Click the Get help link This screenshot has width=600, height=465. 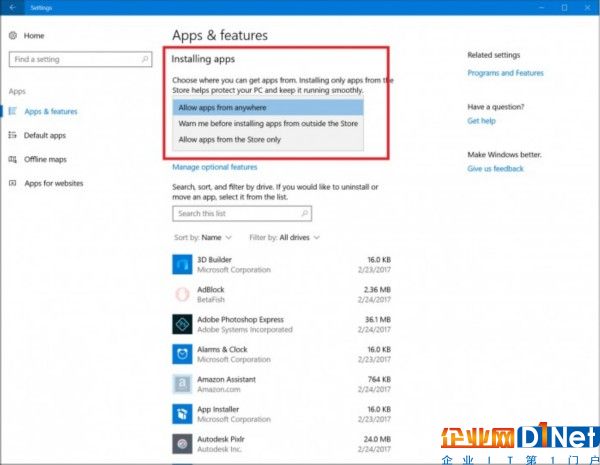point(481,121)
